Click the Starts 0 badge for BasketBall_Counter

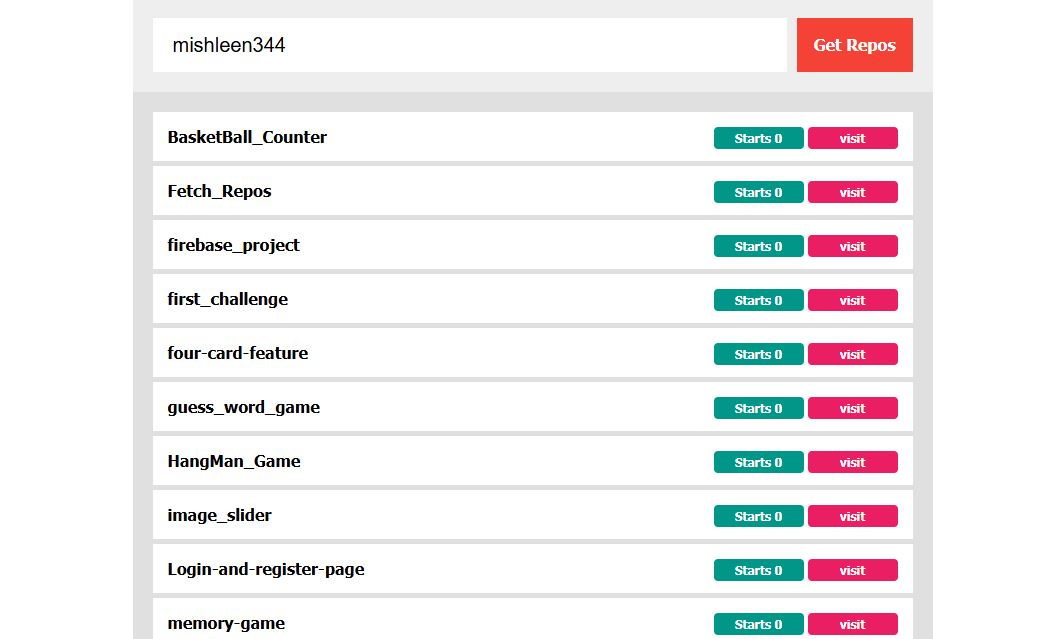[x=758, y=138]
